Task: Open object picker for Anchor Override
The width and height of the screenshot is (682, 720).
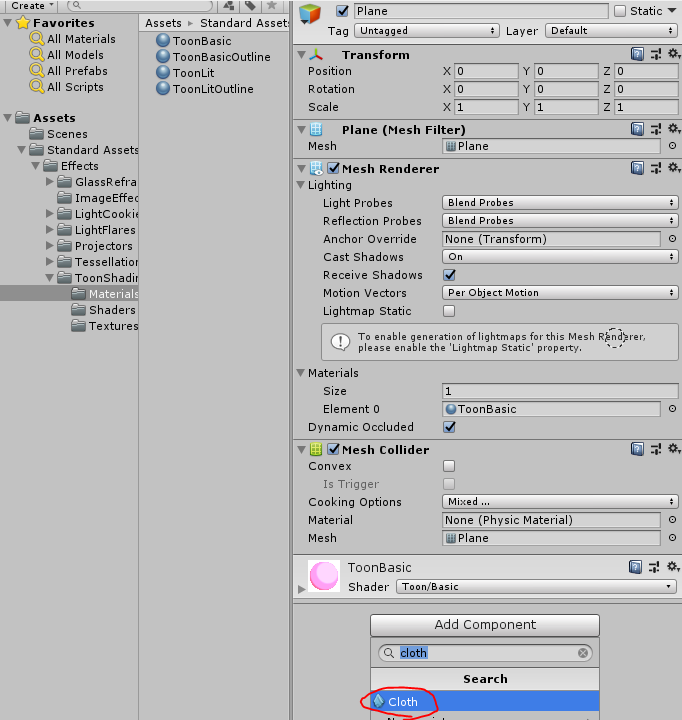Action: click(672, 239)
